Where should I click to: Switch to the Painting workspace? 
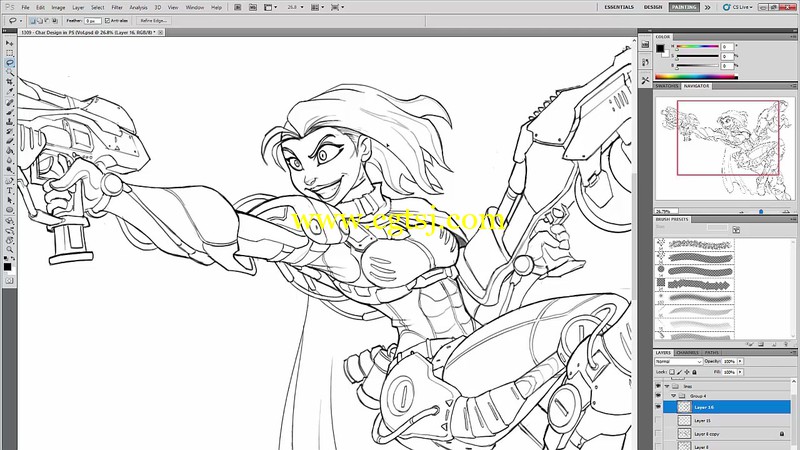684,7
